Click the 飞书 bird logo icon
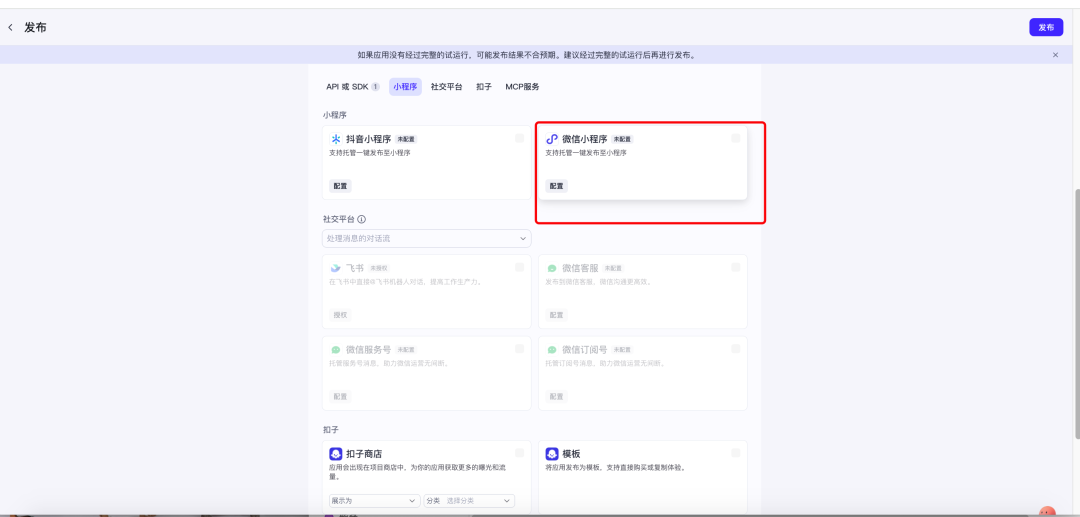 [335, 268]
